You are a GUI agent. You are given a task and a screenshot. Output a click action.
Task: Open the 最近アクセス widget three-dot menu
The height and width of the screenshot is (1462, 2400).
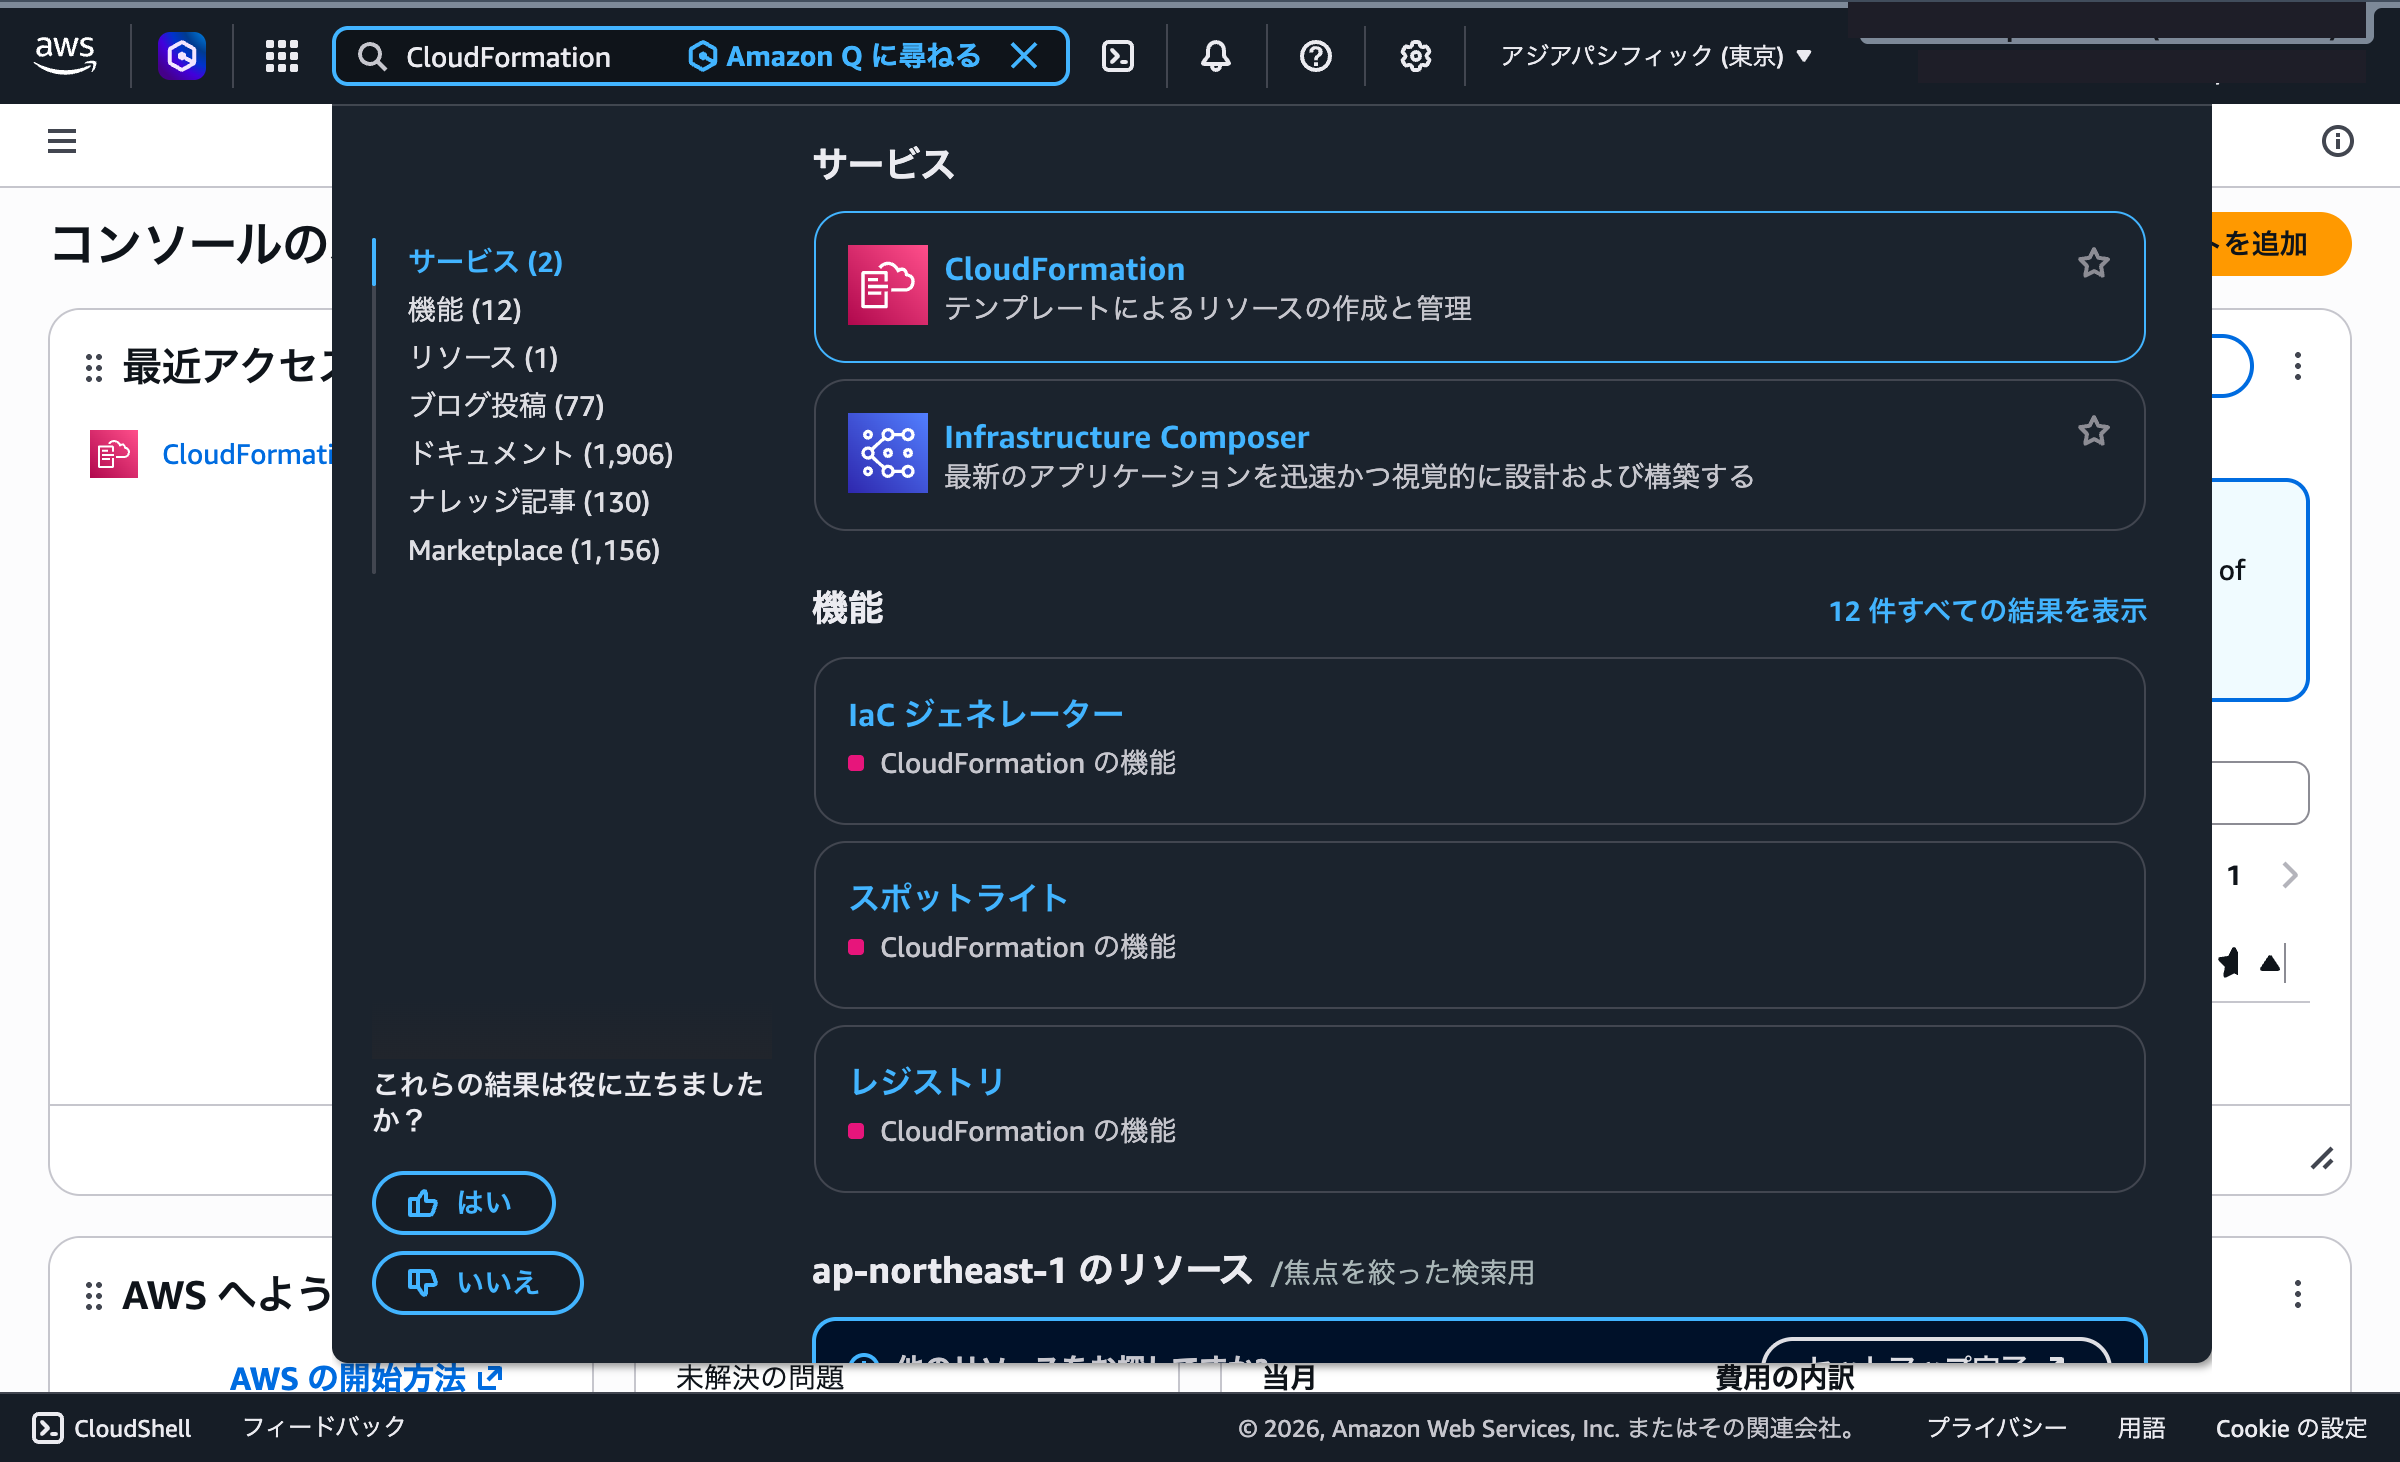[x=2298, y=366]
